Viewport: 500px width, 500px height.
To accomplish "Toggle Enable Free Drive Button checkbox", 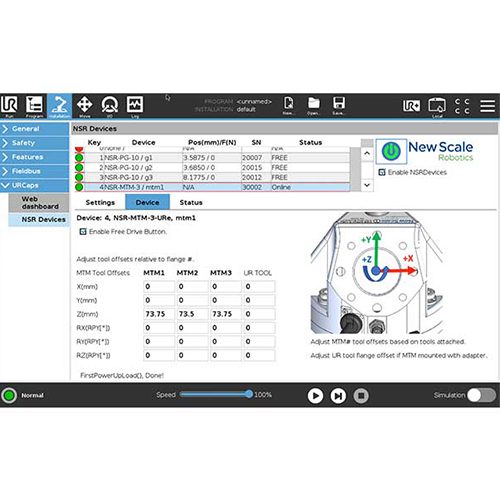I will pyautogui.click(x=83, y=232).
